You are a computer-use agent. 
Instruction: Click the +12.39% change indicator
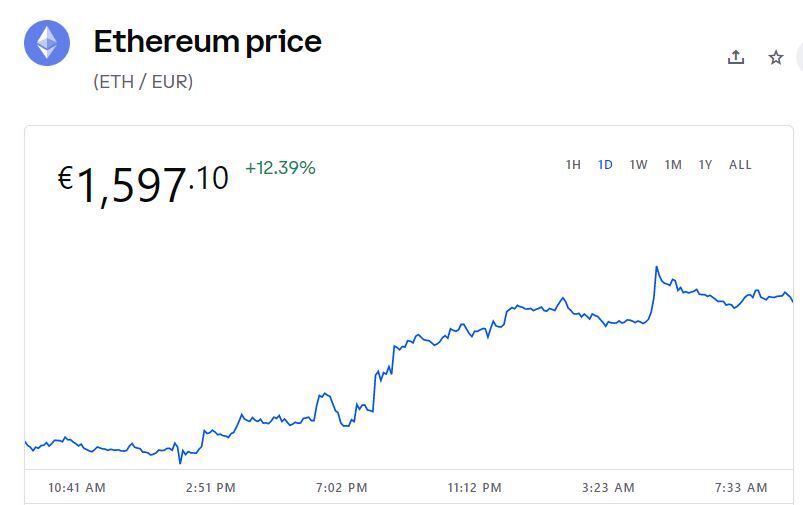coord(280,168)
